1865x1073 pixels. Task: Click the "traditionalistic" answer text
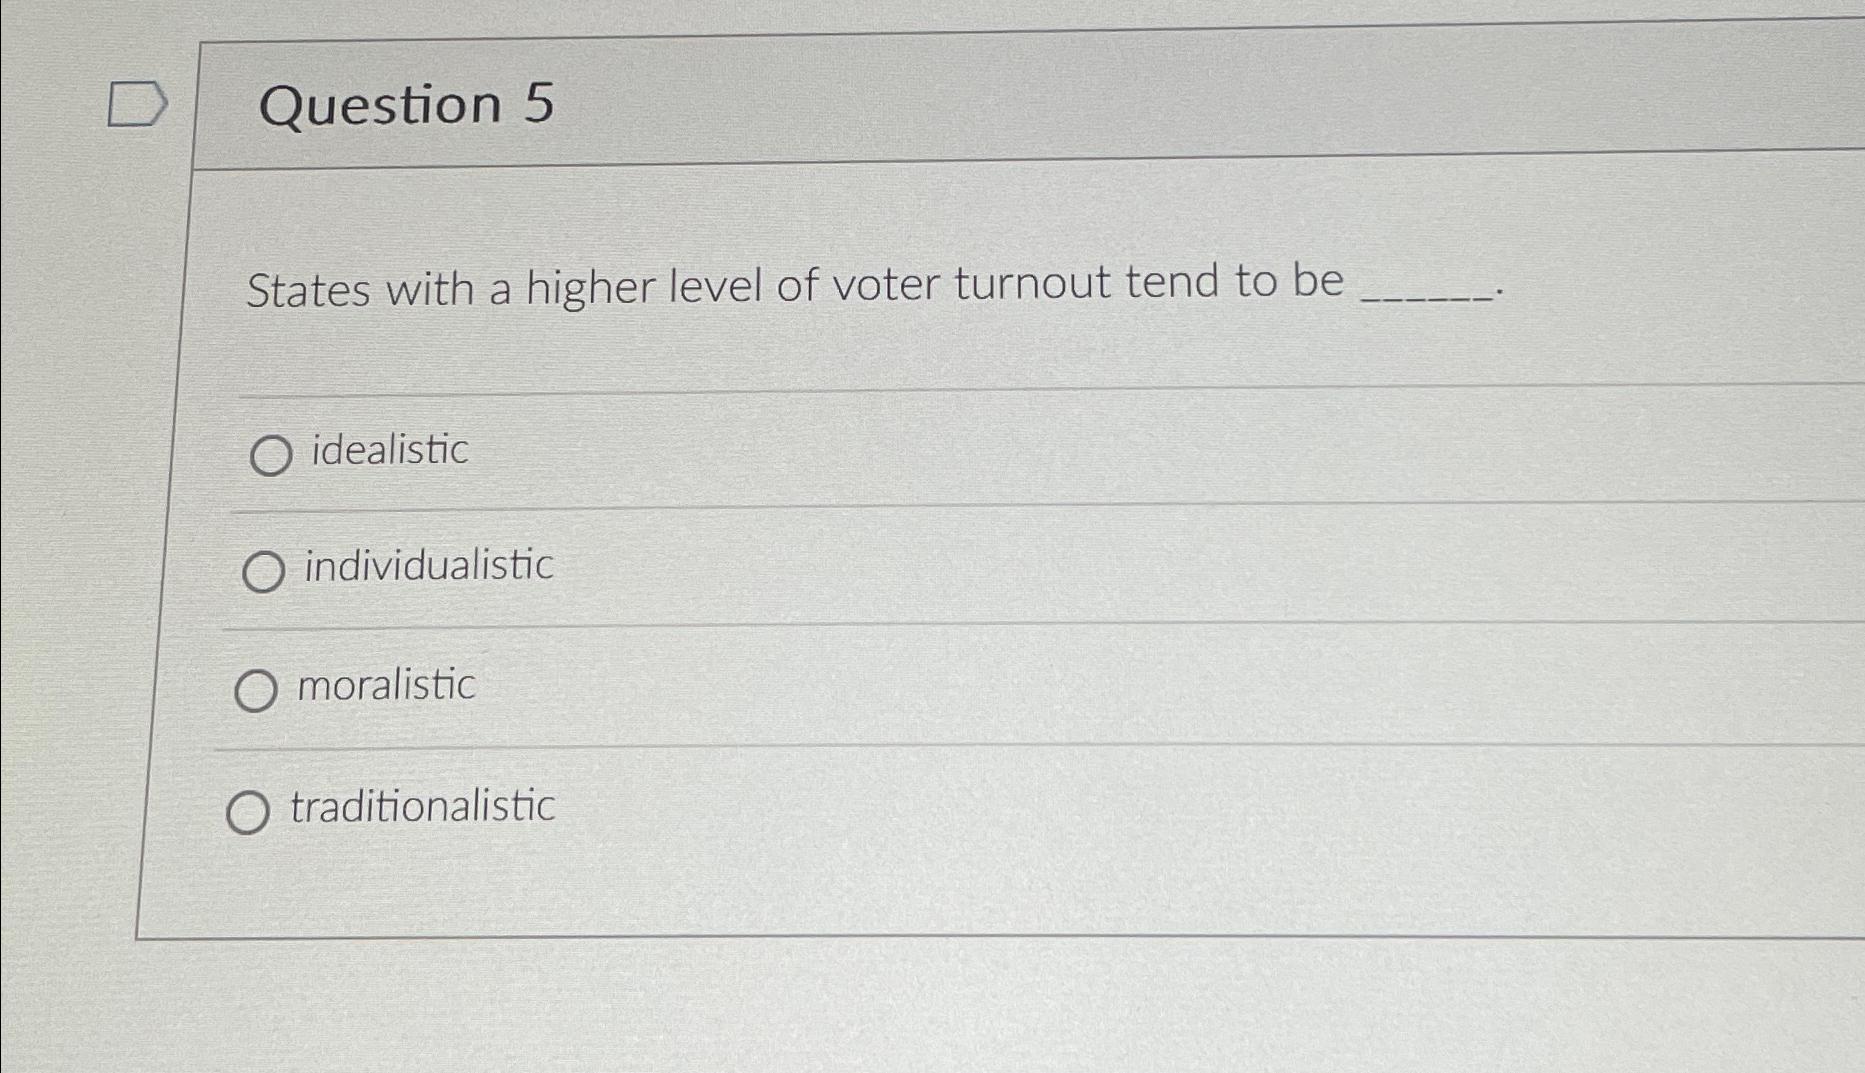pos(422,806)
